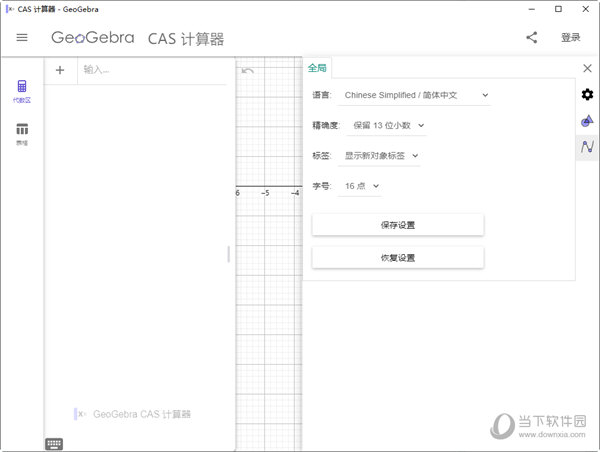The height and width of the screenshot is (452, 600).
Task: Click the 登录 login button
Action: 571,38
